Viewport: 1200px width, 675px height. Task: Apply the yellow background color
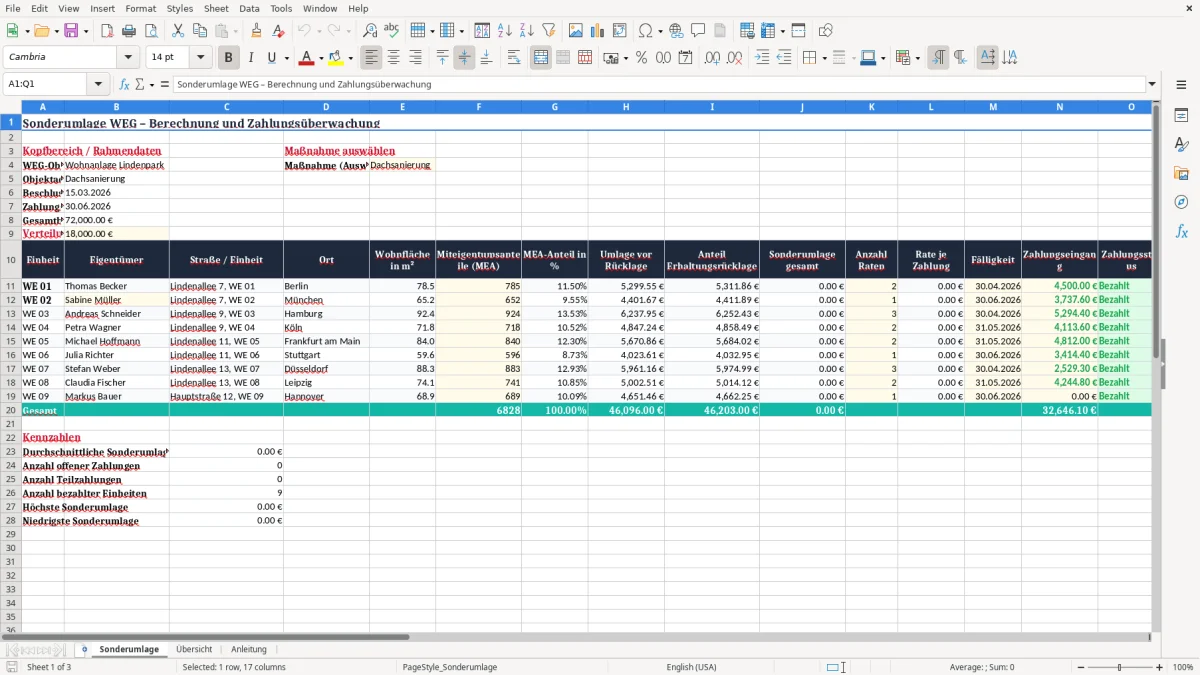[336, 58]
